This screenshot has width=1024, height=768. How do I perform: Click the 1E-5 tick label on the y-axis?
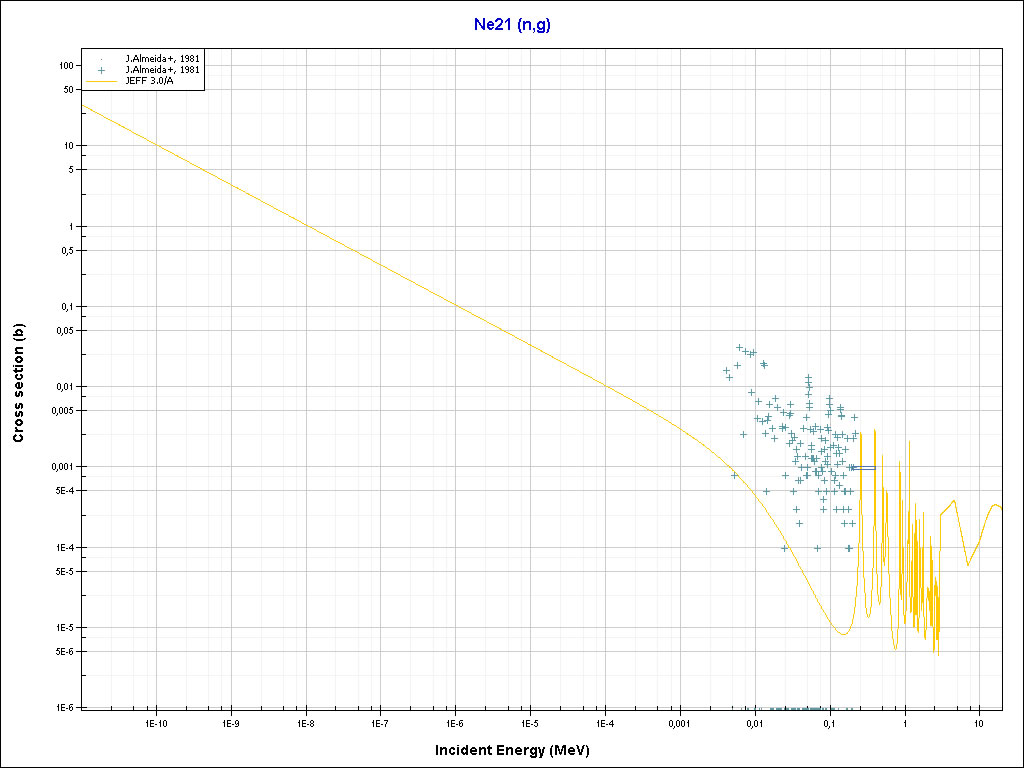65,628
